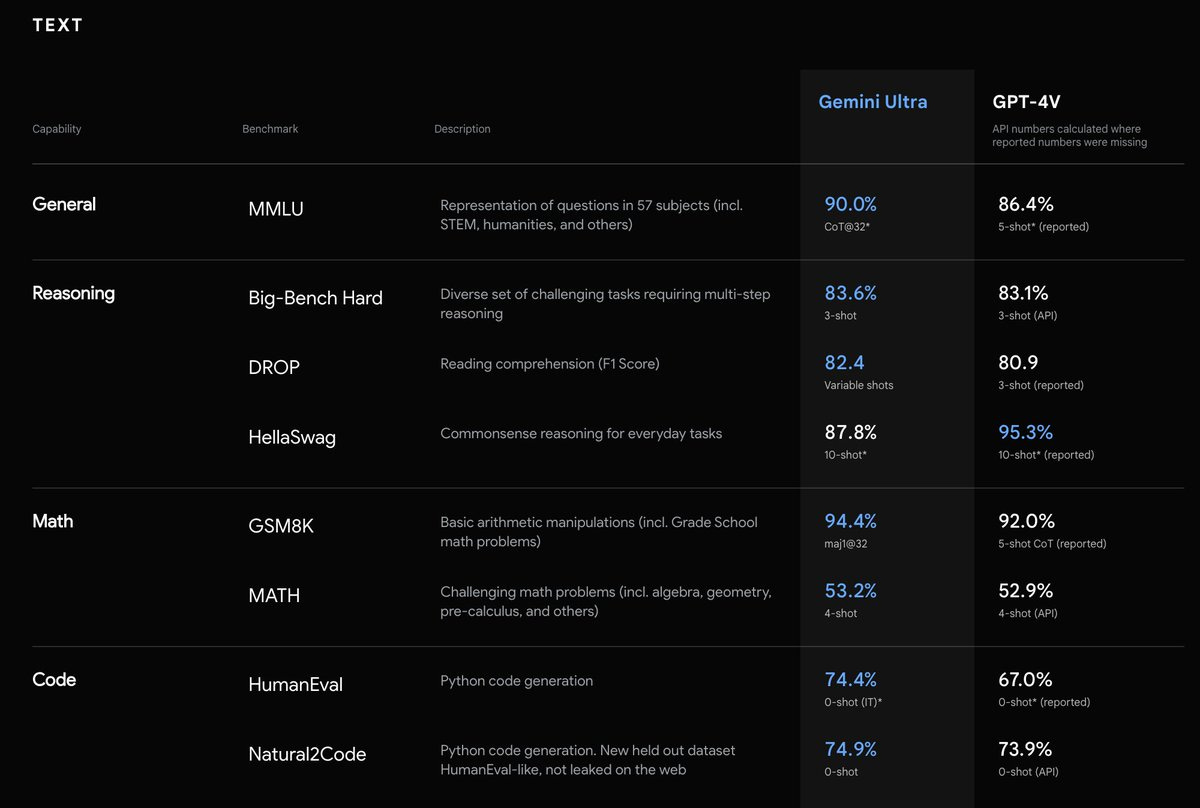
Task: Select the 67.0% HumanEval score
Action: (1025, 679)
